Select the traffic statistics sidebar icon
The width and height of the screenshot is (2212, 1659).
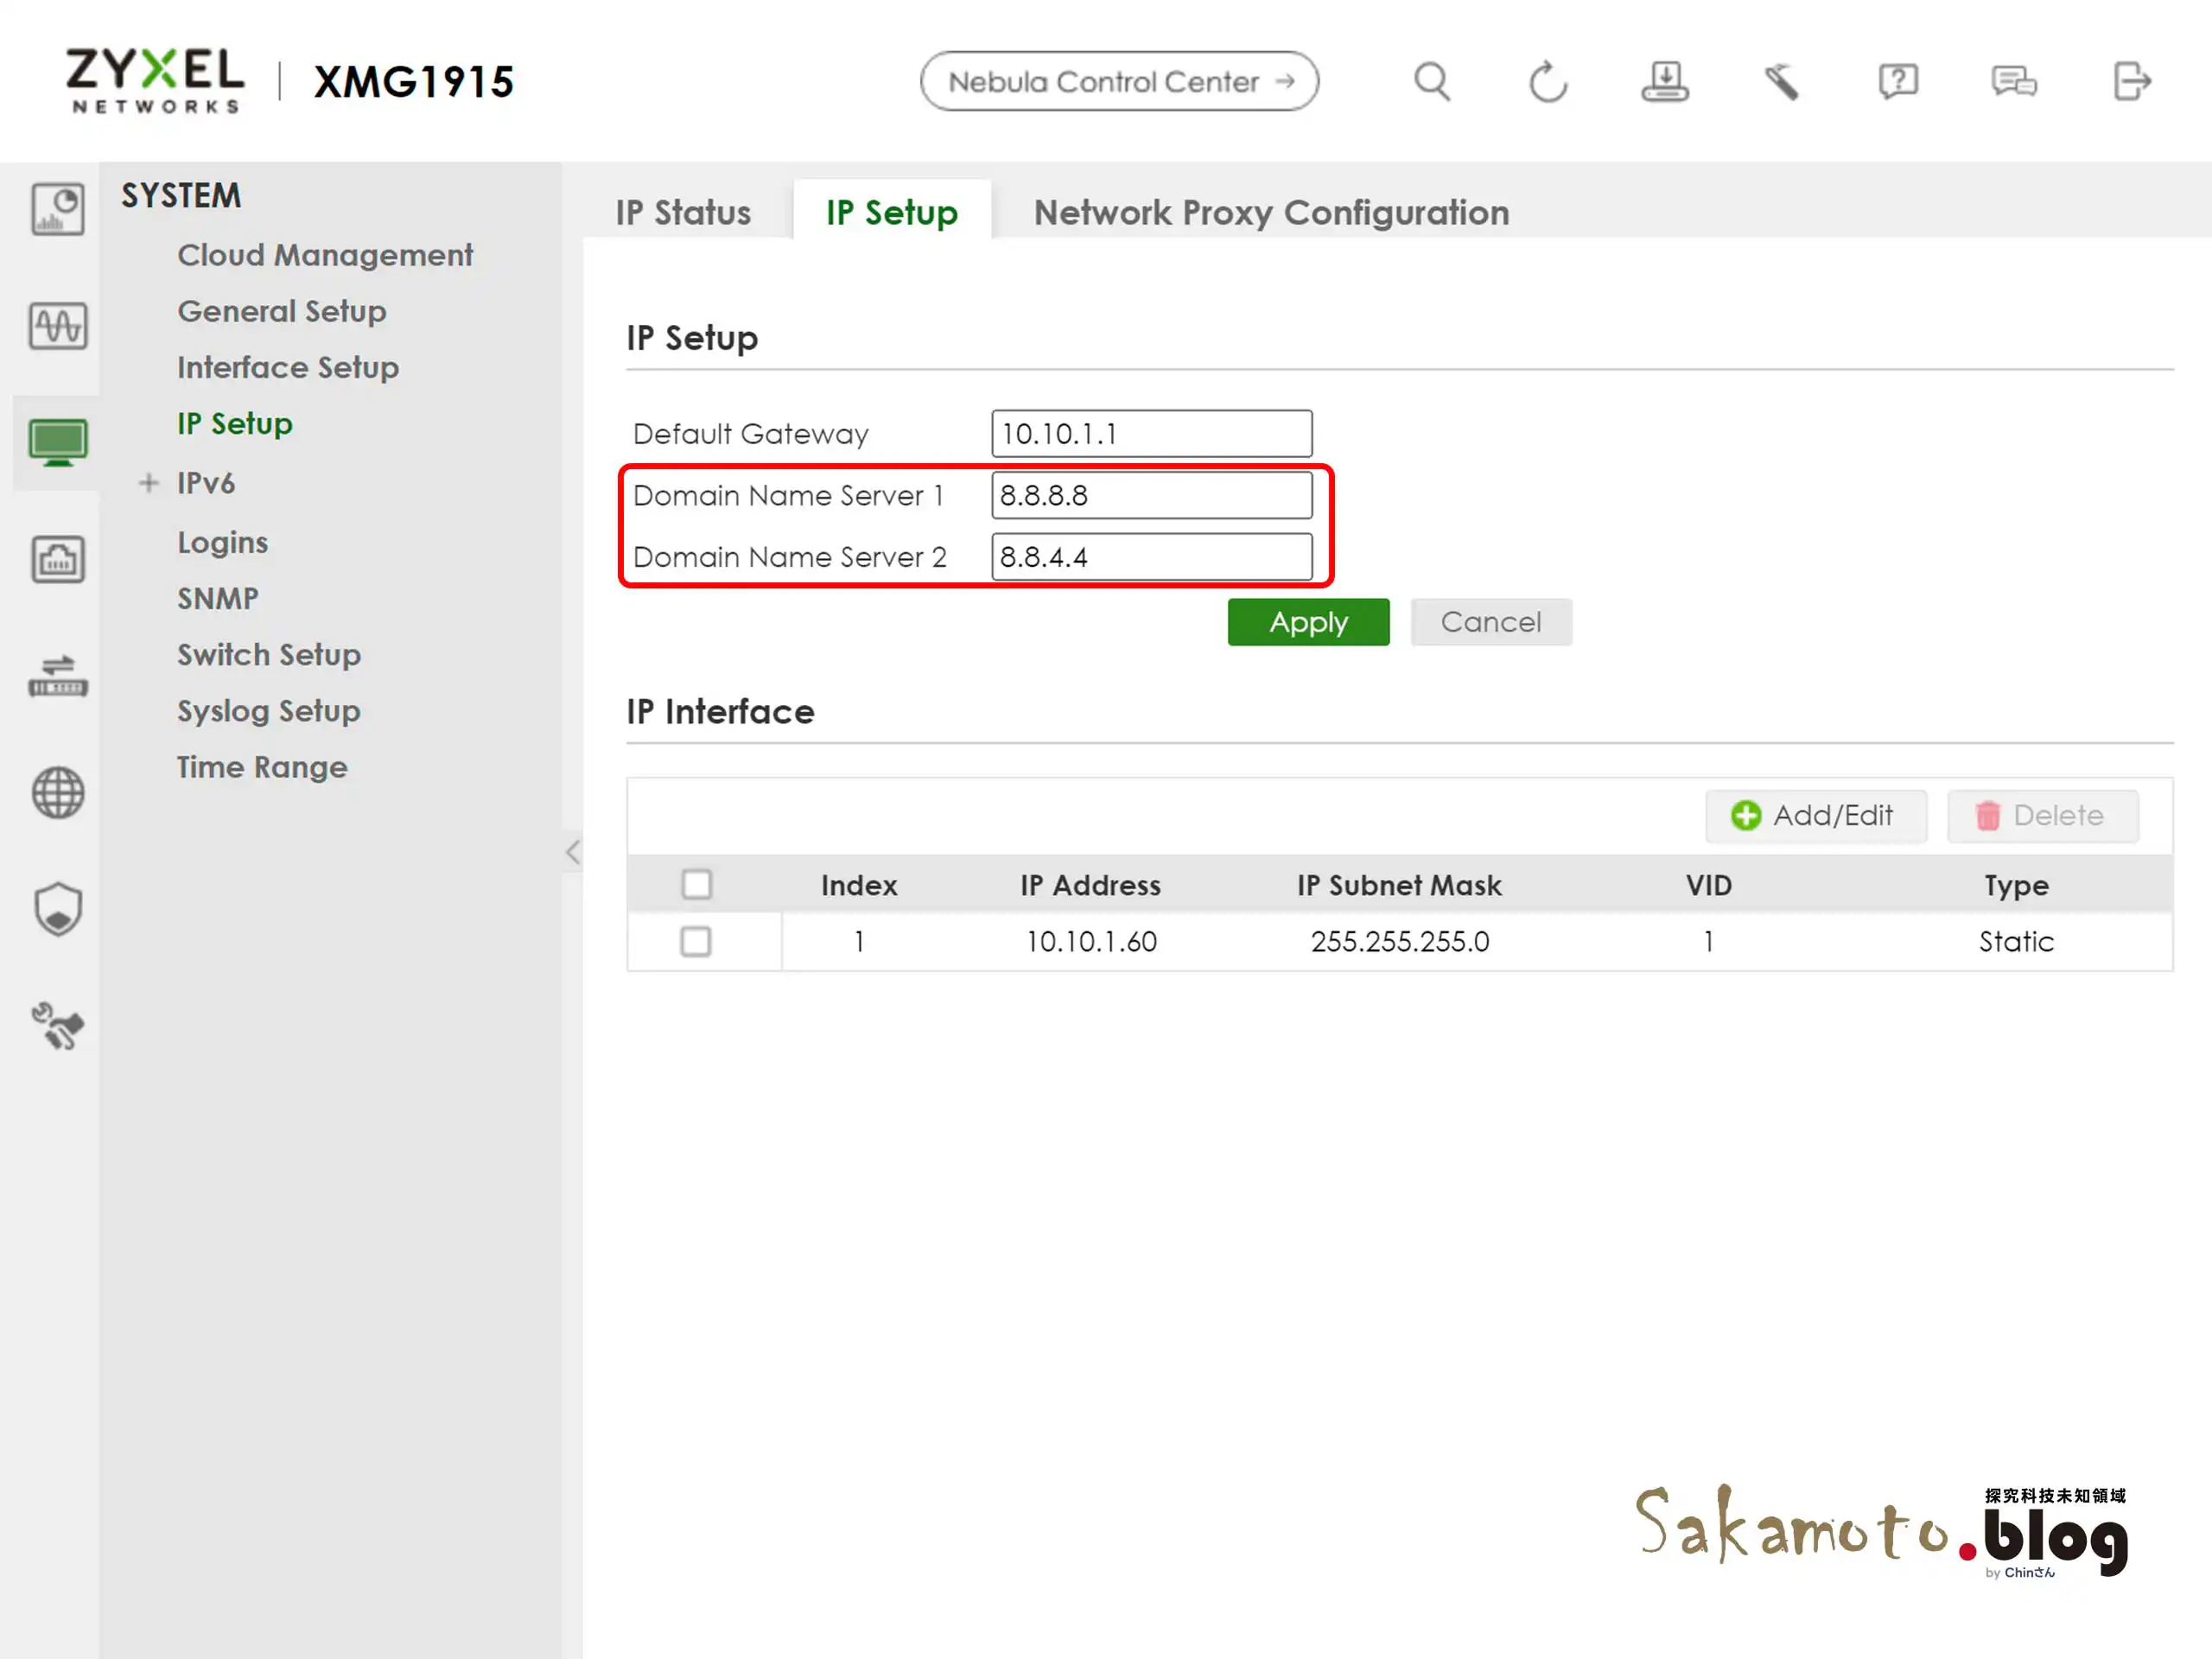[x=57, y=326]
